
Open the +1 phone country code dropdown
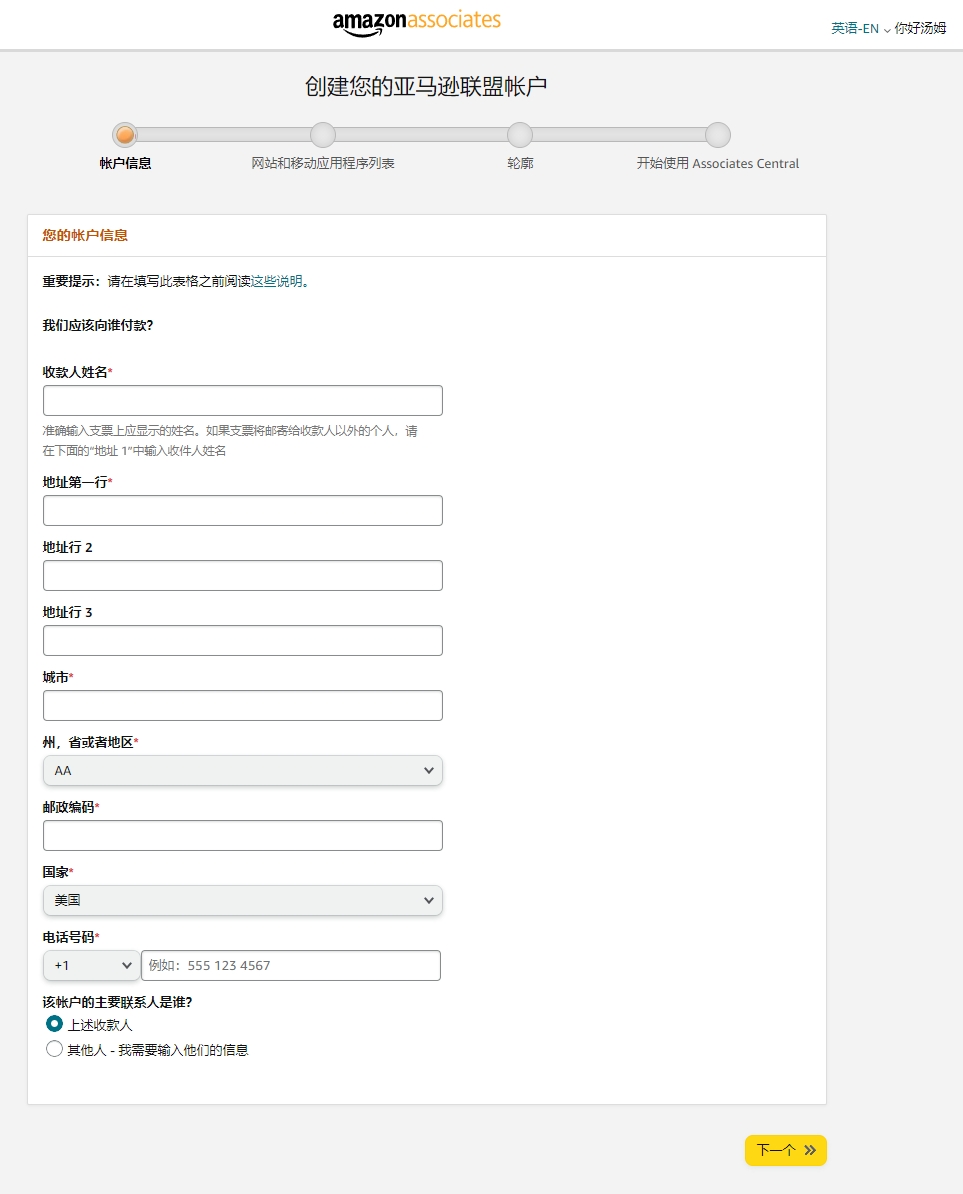pyautogui.click(x=91, y=966)
